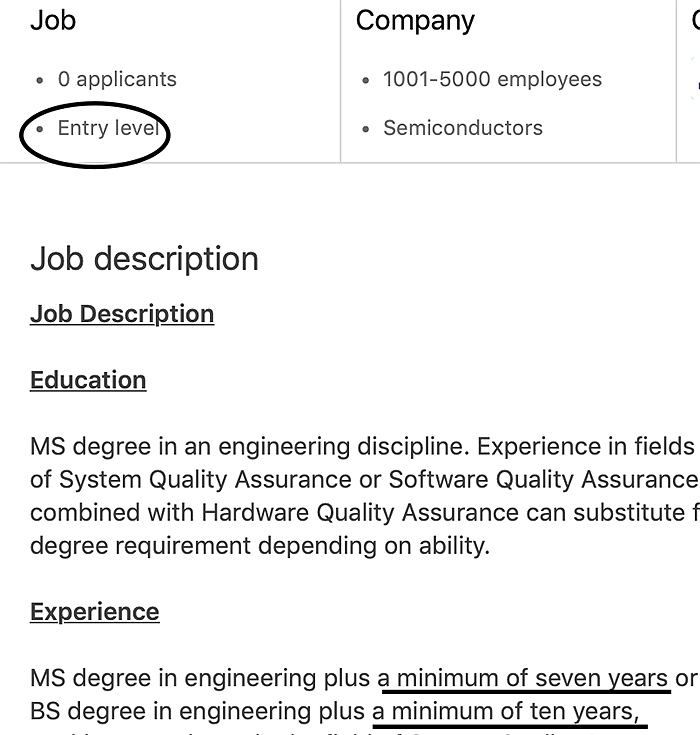Image resolution: width=700 pixels, height=735 pixels.
Task: Click the underlined 'a minimum of seven years' text
Action: pos(524,678)
